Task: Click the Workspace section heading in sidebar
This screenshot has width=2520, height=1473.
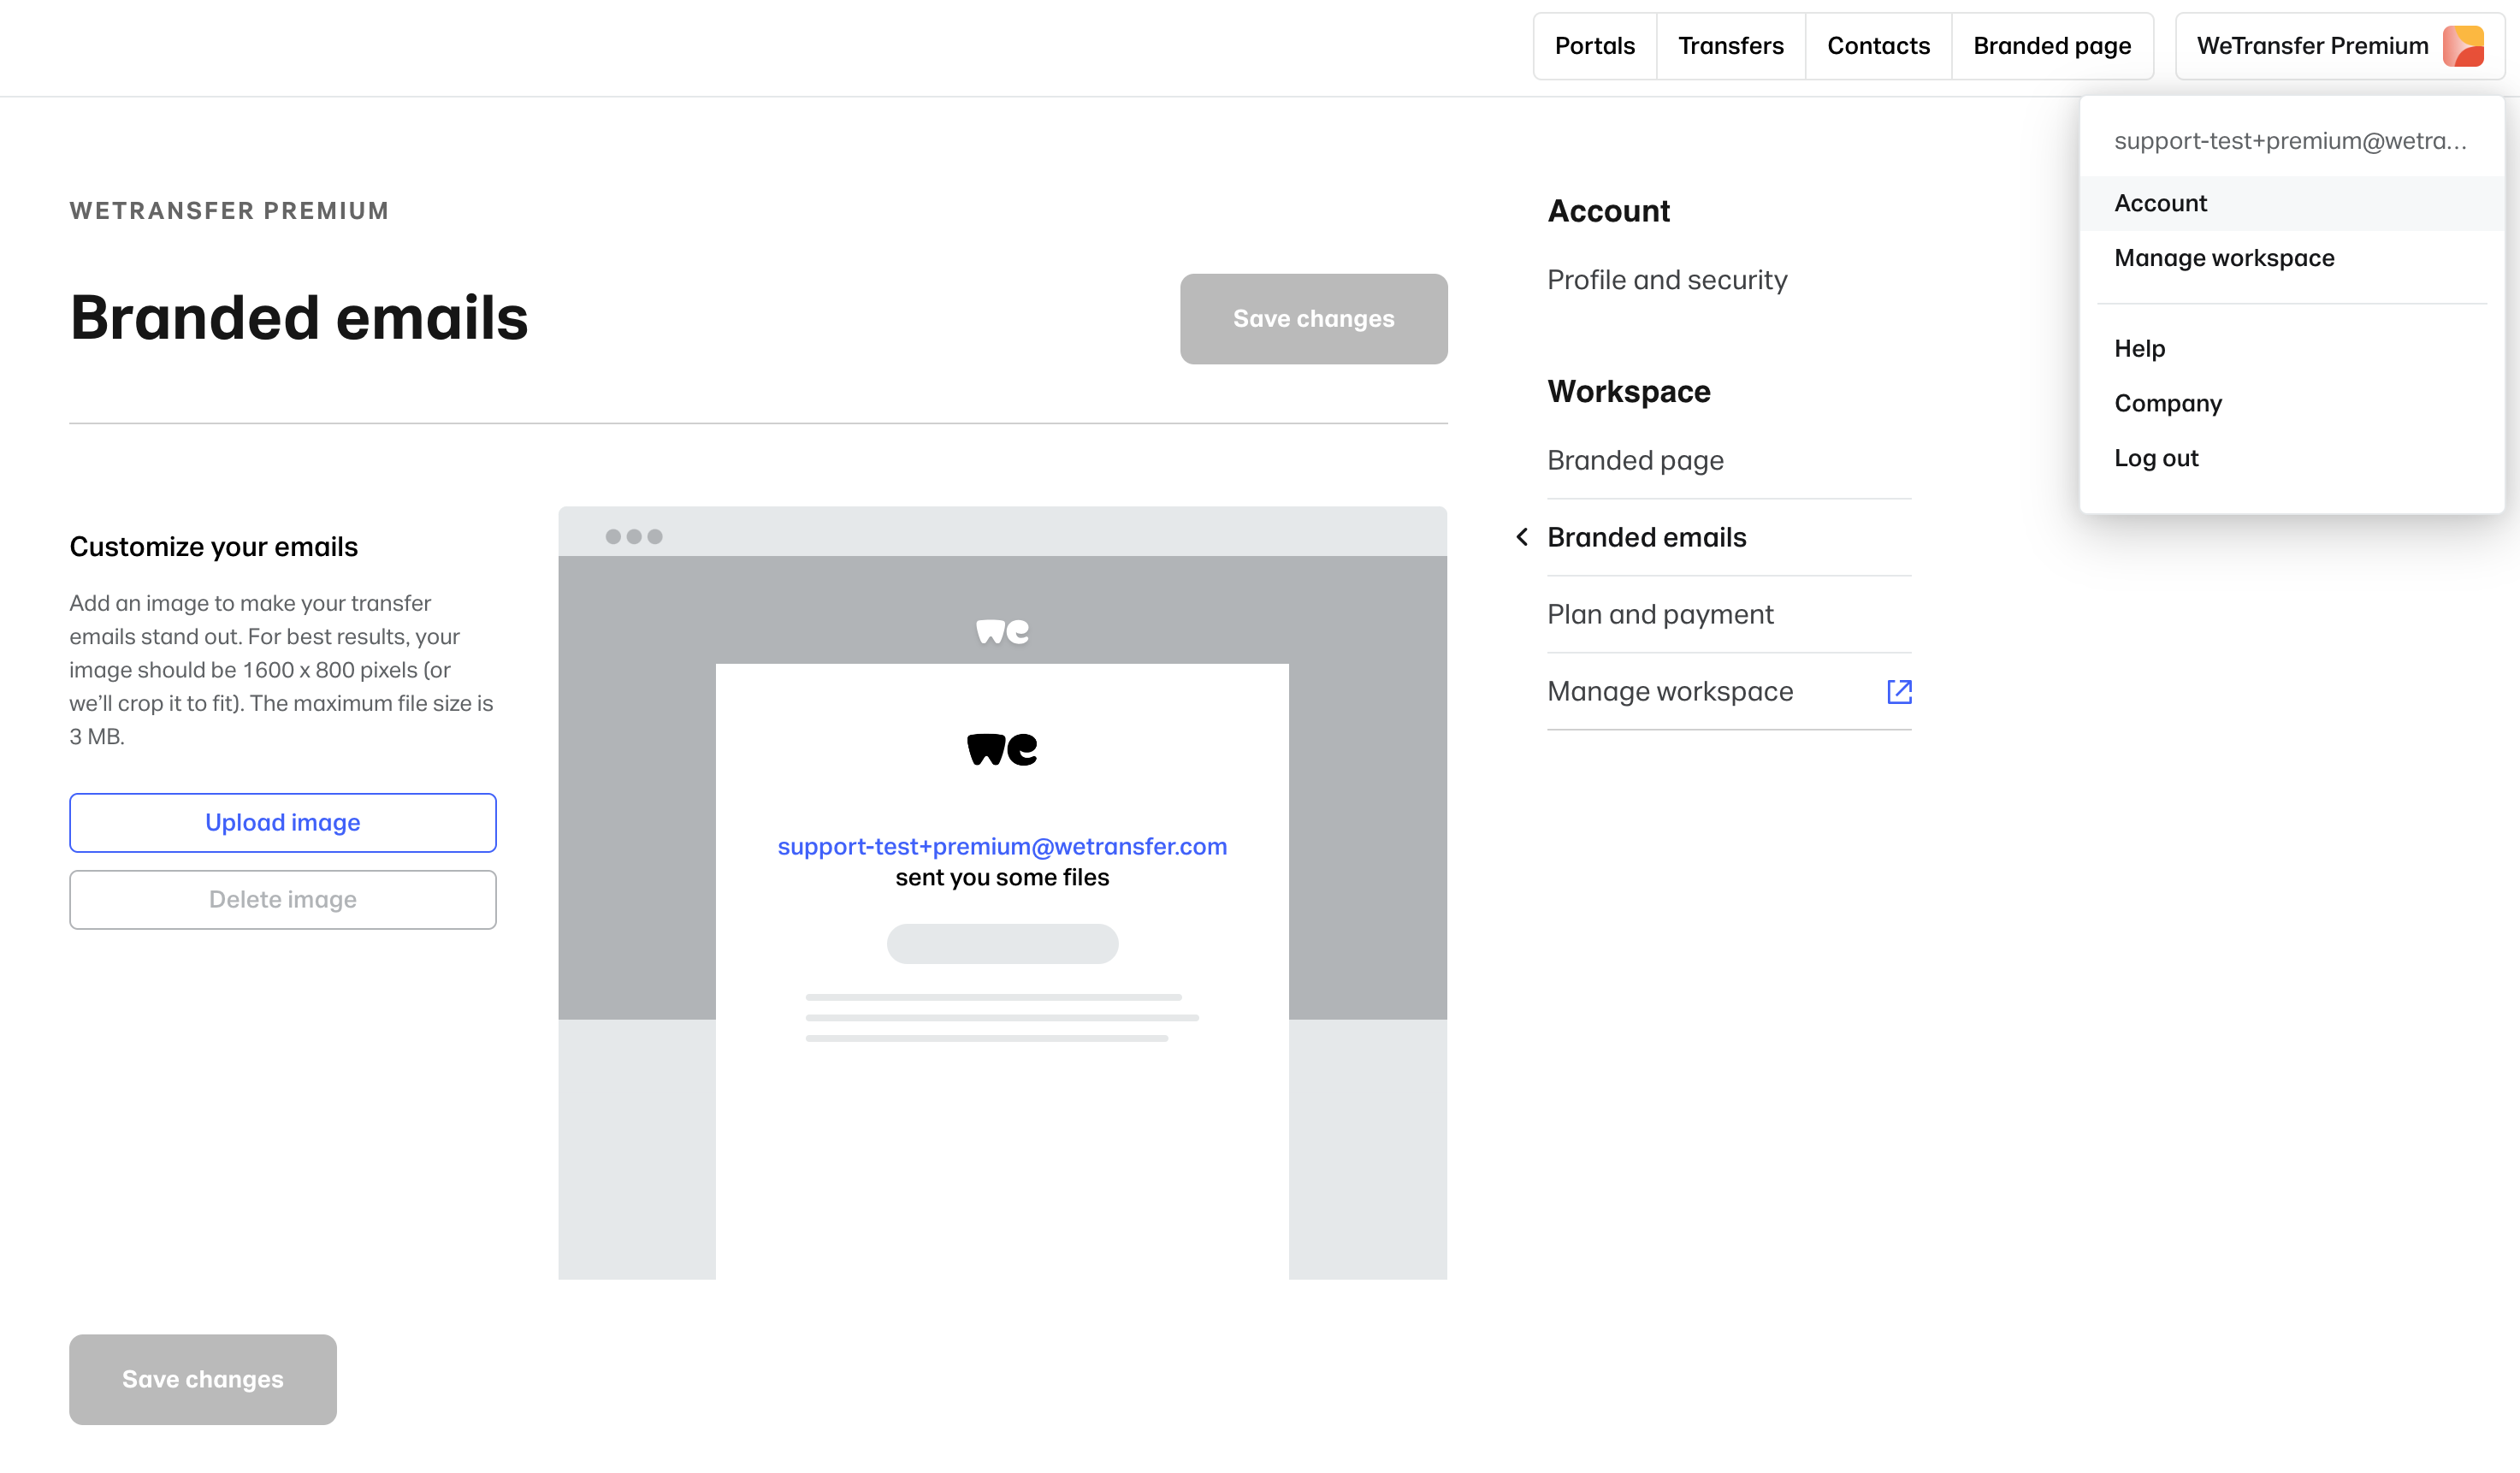Action: pyautogui.click(x=1629, y=392)
